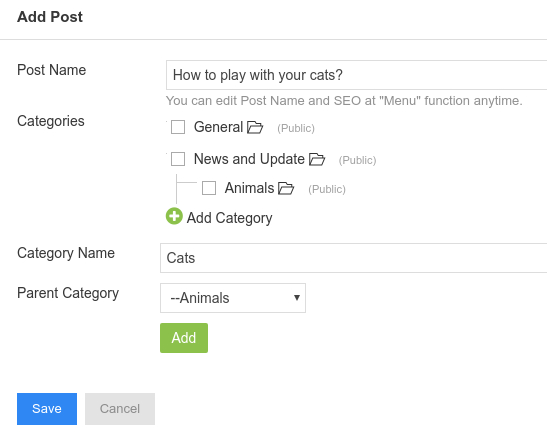The width and height of the screenshot is (547, 442).
Task: Select the General category label
Action: (218, 127)
